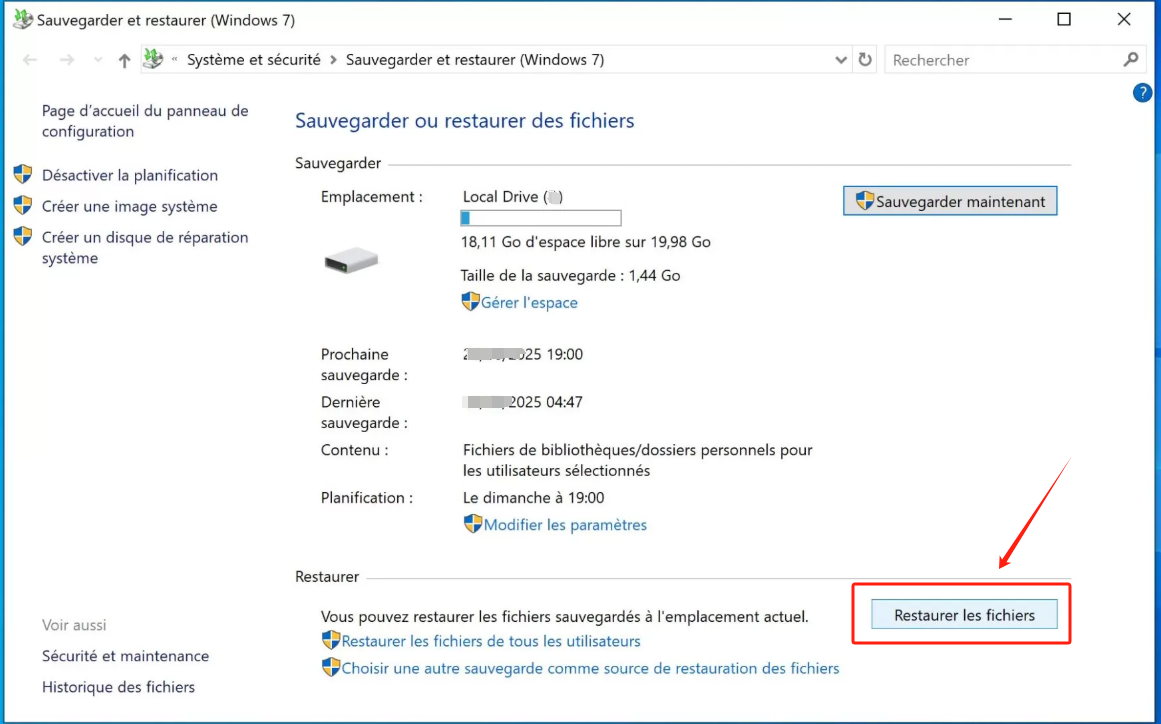This screenshot has width=1161, height=724.
Task: Select 'Système et sécurité' breadcrumb
Action: pyautogui.click(x=253, y=60)
